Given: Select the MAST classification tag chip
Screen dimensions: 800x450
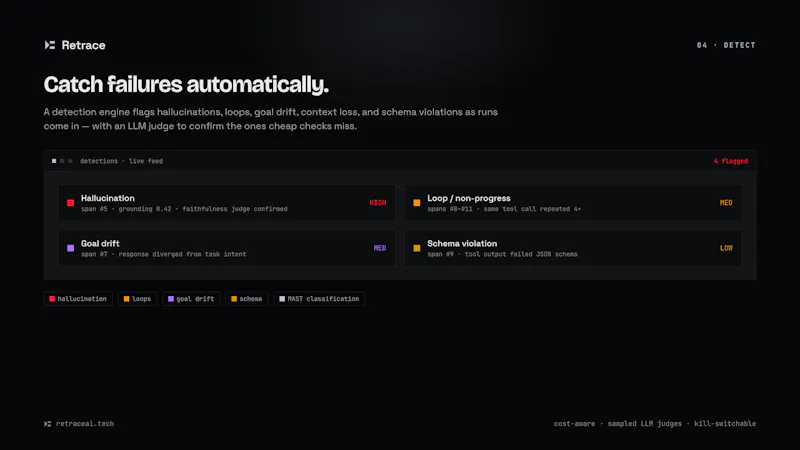Looking at the screenshot, I should point(319,299).
